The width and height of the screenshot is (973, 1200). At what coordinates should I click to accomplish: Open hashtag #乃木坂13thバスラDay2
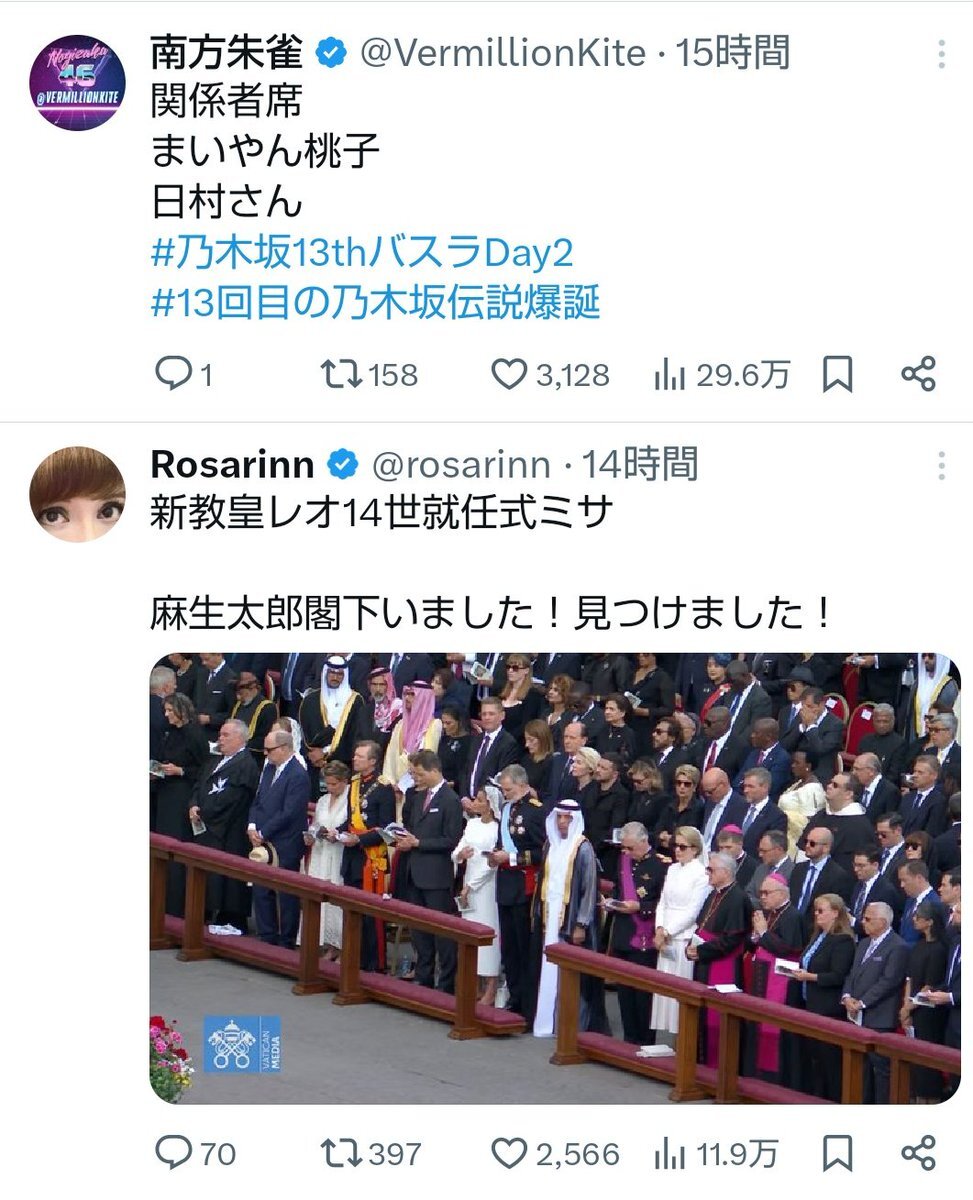[x=362, y=254]
